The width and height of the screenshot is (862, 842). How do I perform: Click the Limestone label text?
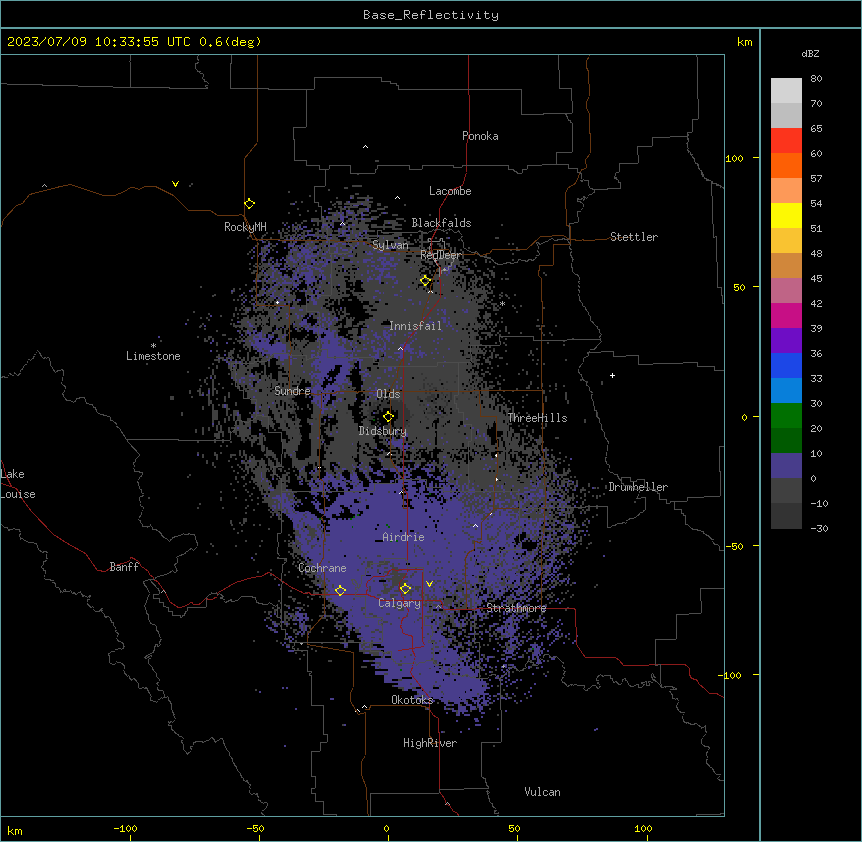153,356
